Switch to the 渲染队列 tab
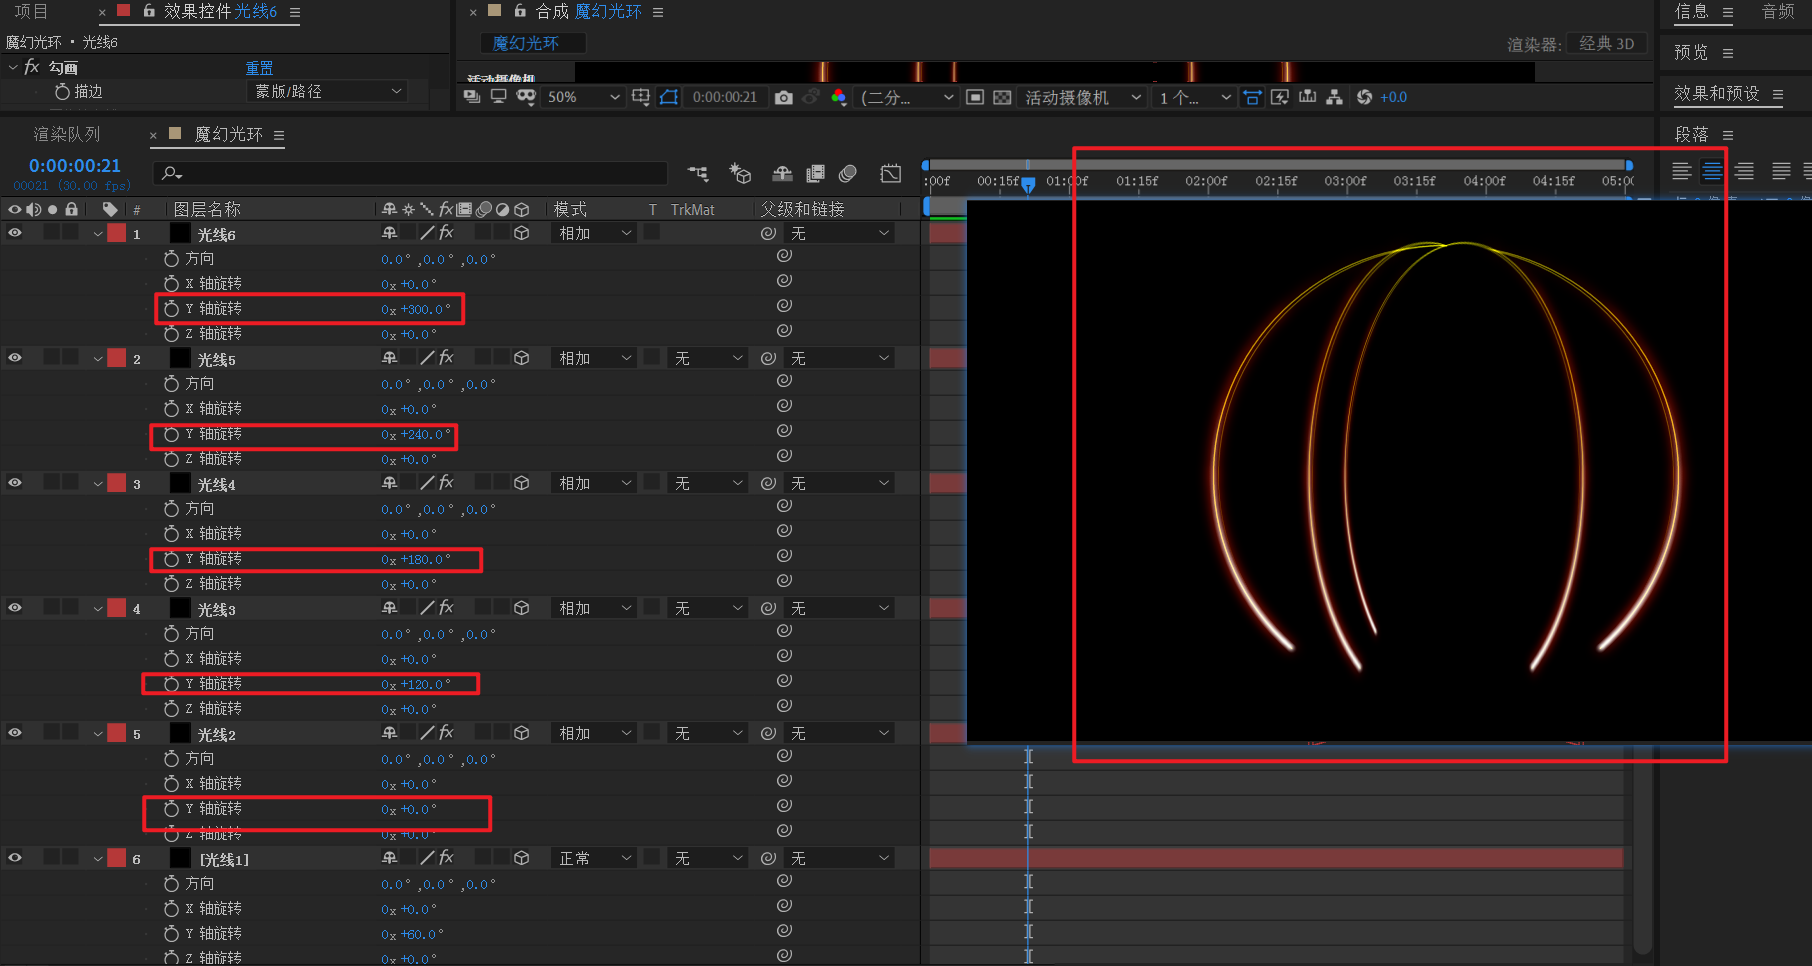Viewport: 1812px width, 966px height. (67, 134)
